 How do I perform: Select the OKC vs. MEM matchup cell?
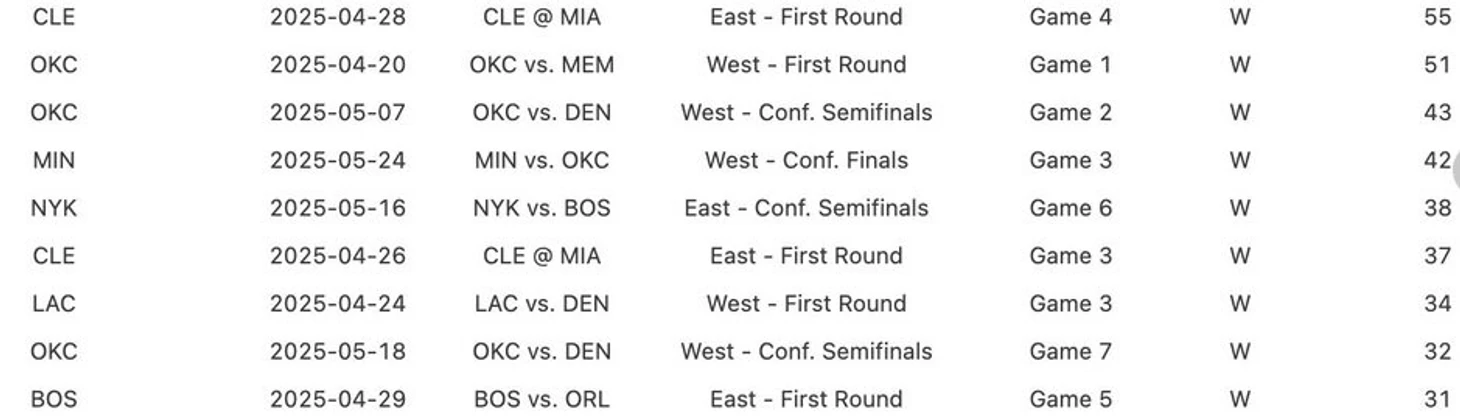point(542,65)
